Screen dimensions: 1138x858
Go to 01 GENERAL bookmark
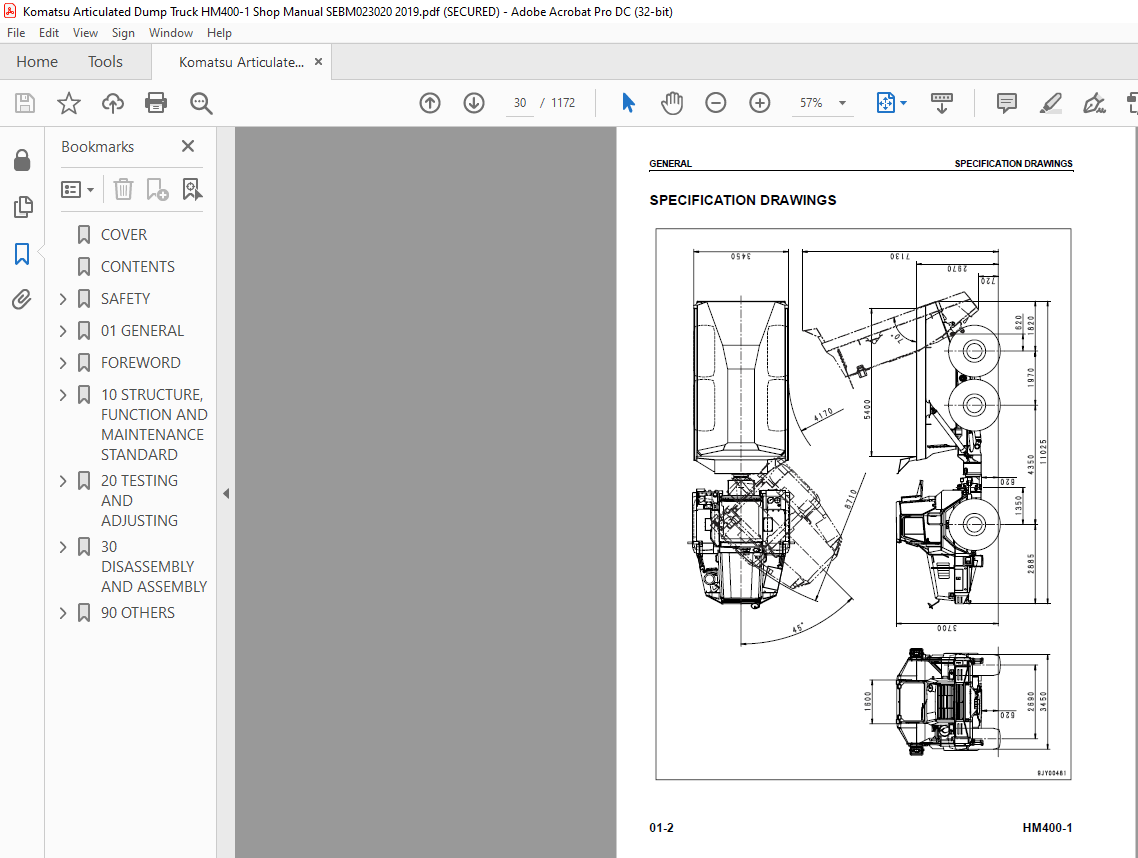point(142,331)
